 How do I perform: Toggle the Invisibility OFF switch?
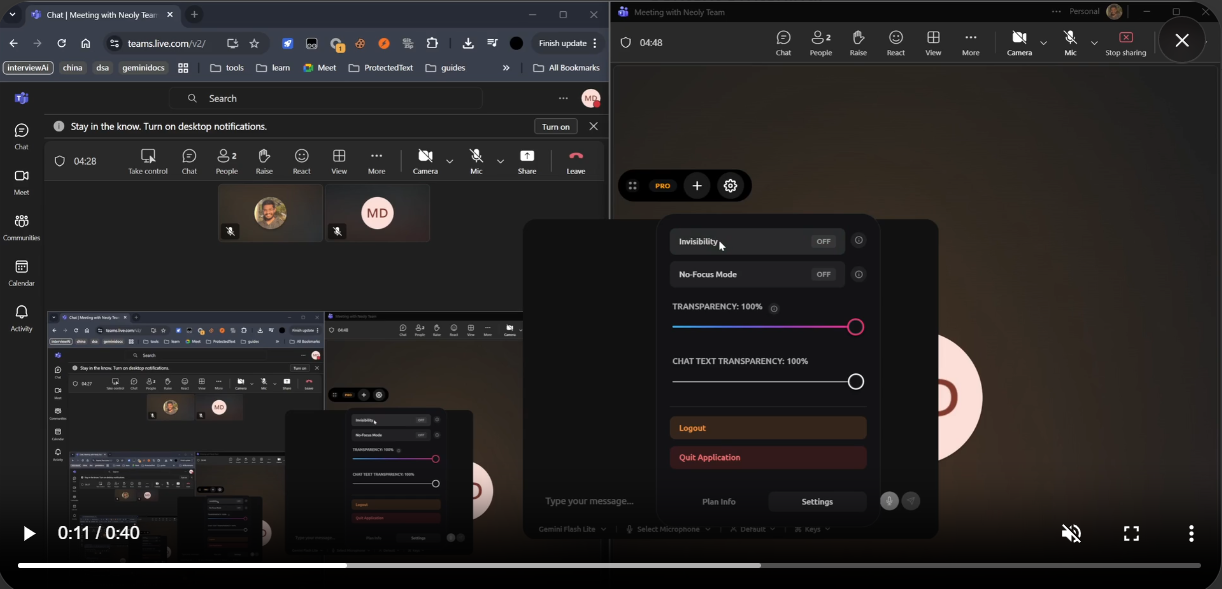point(823,241)
